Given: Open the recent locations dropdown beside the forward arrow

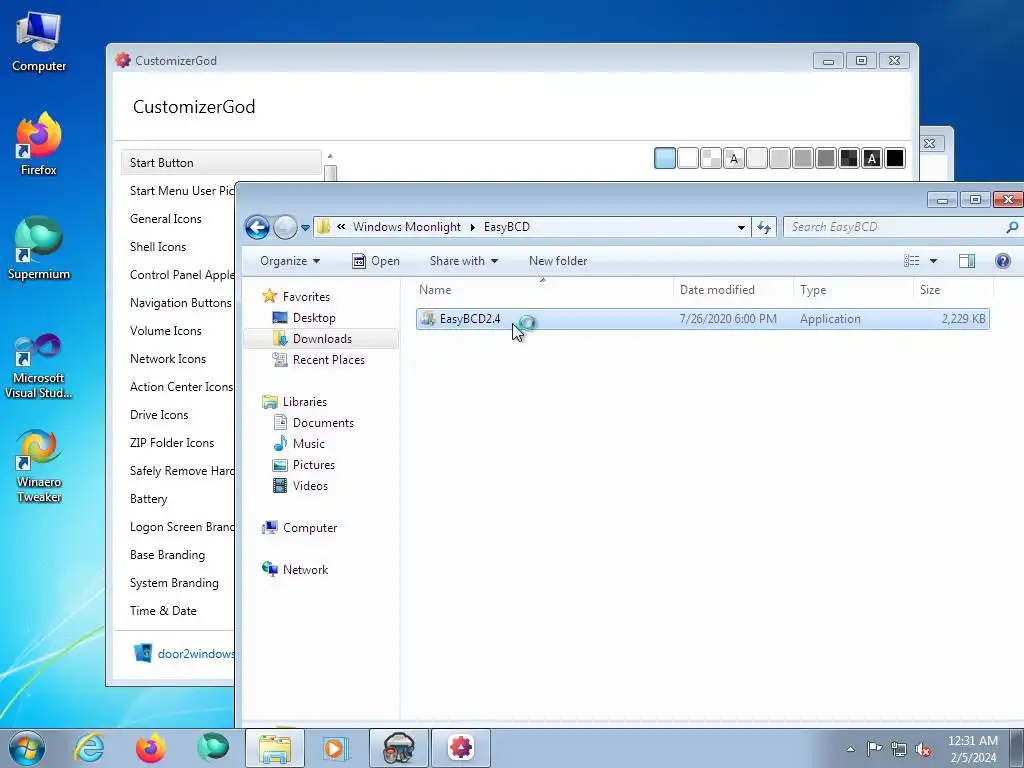Looking at the screenshot, I should pos(305,228).
